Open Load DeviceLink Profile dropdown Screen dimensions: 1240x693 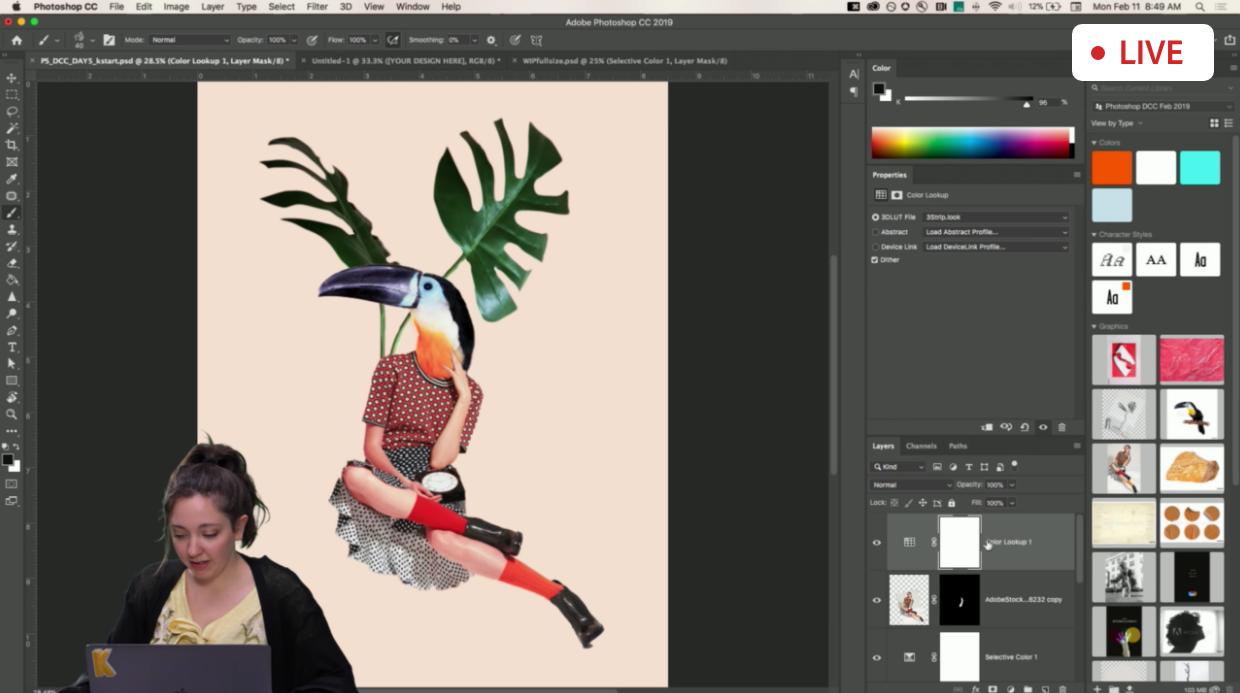click(x=996, y=246)
